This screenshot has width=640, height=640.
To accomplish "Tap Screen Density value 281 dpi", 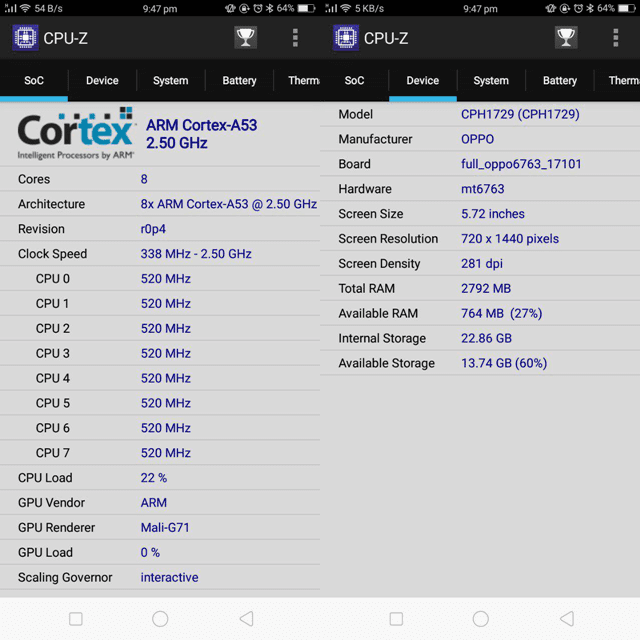I will (482, 264).
